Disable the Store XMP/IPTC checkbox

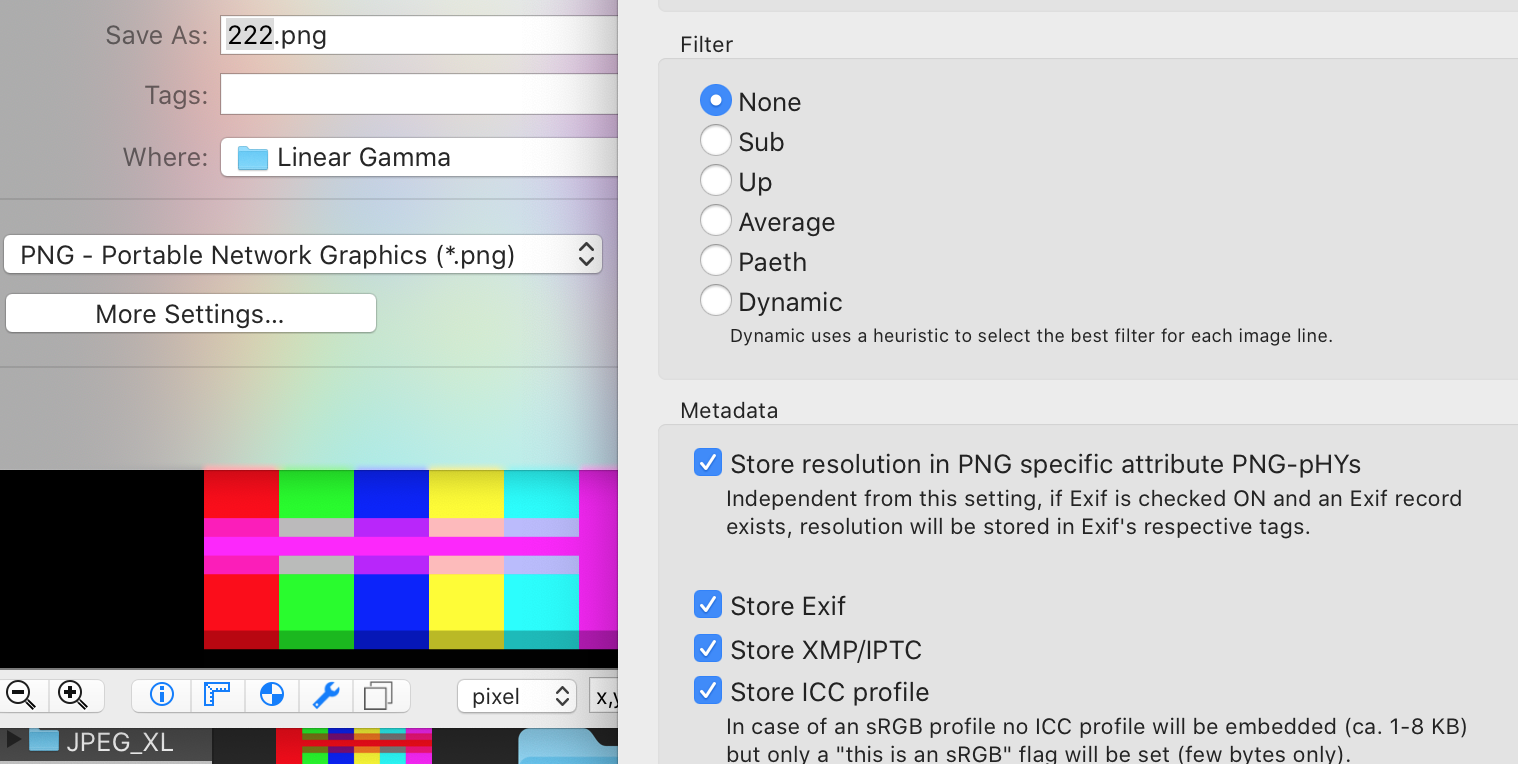pyautogui.click(x=707, y=649)
